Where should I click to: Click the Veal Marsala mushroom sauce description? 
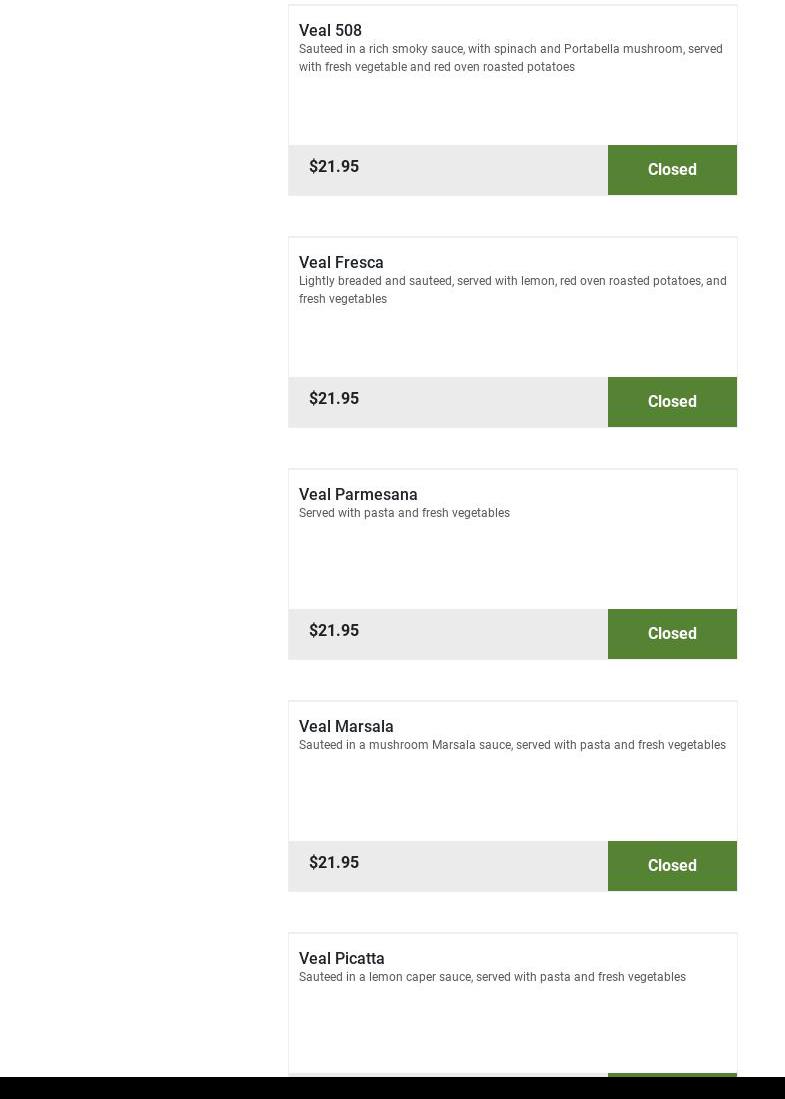pyautogui.click(x=512, y=745)
